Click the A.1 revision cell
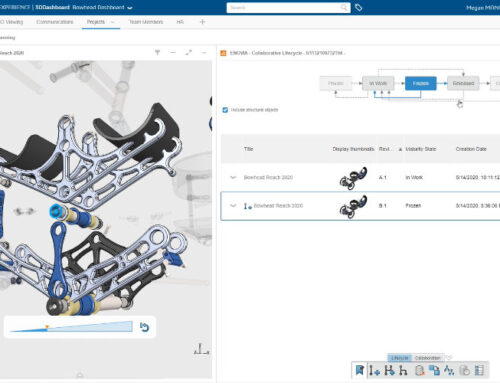Screen dimensions: 500x383 [x=383, y=177]
